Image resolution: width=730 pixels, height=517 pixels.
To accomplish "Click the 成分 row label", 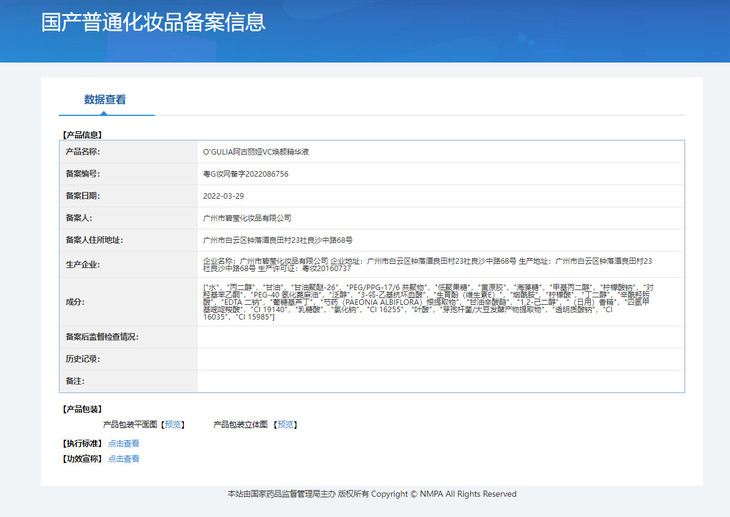I will [76, 301].
